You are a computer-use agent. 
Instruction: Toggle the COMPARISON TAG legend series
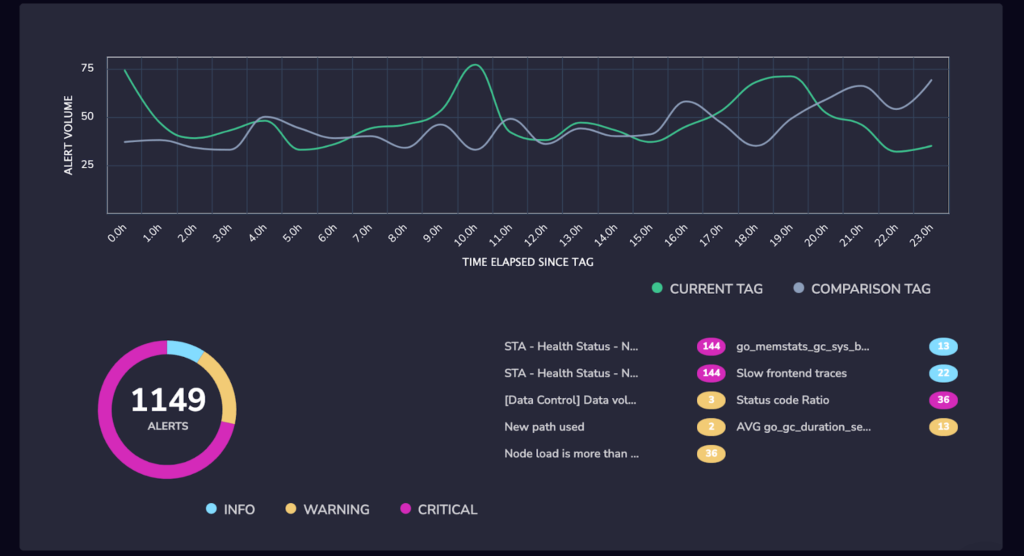[x=862, y=289]
